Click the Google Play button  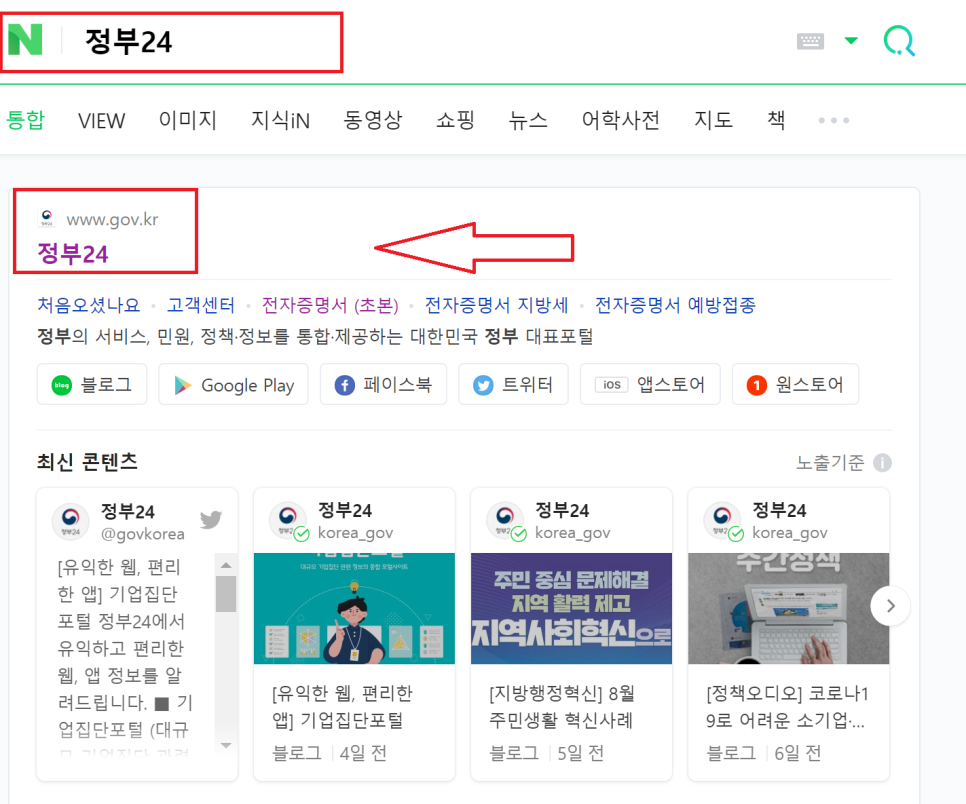click(233, 384)
